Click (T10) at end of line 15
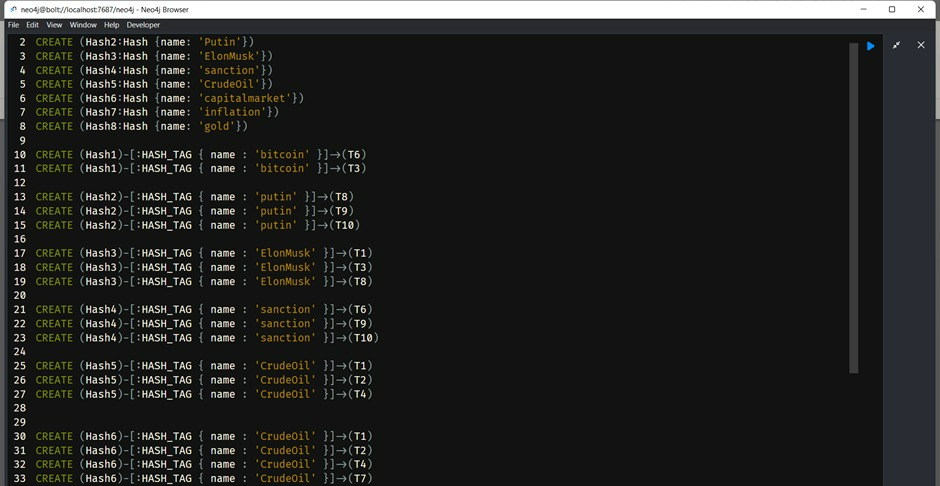The width and height of the screenshot is (940, 486). click(344, 225)
